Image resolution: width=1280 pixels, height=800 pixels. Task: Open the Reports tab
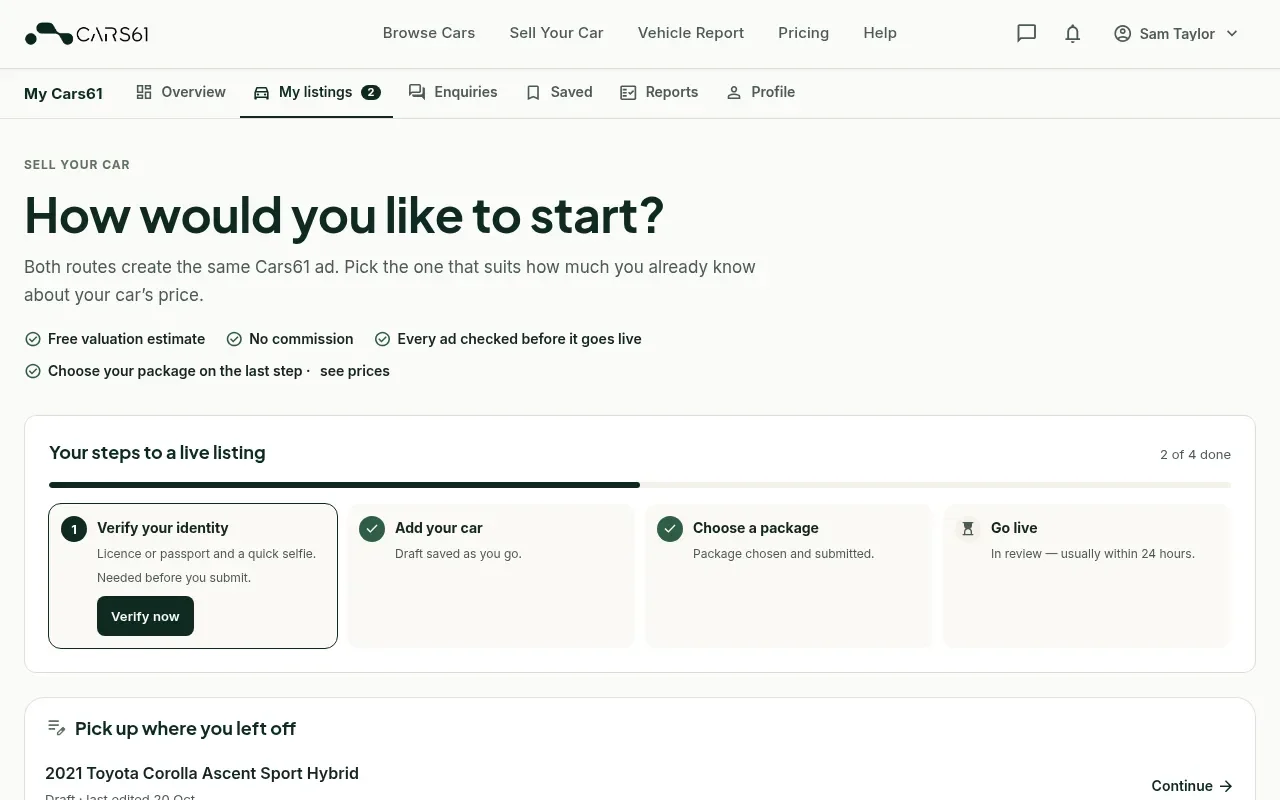(659, 92)
